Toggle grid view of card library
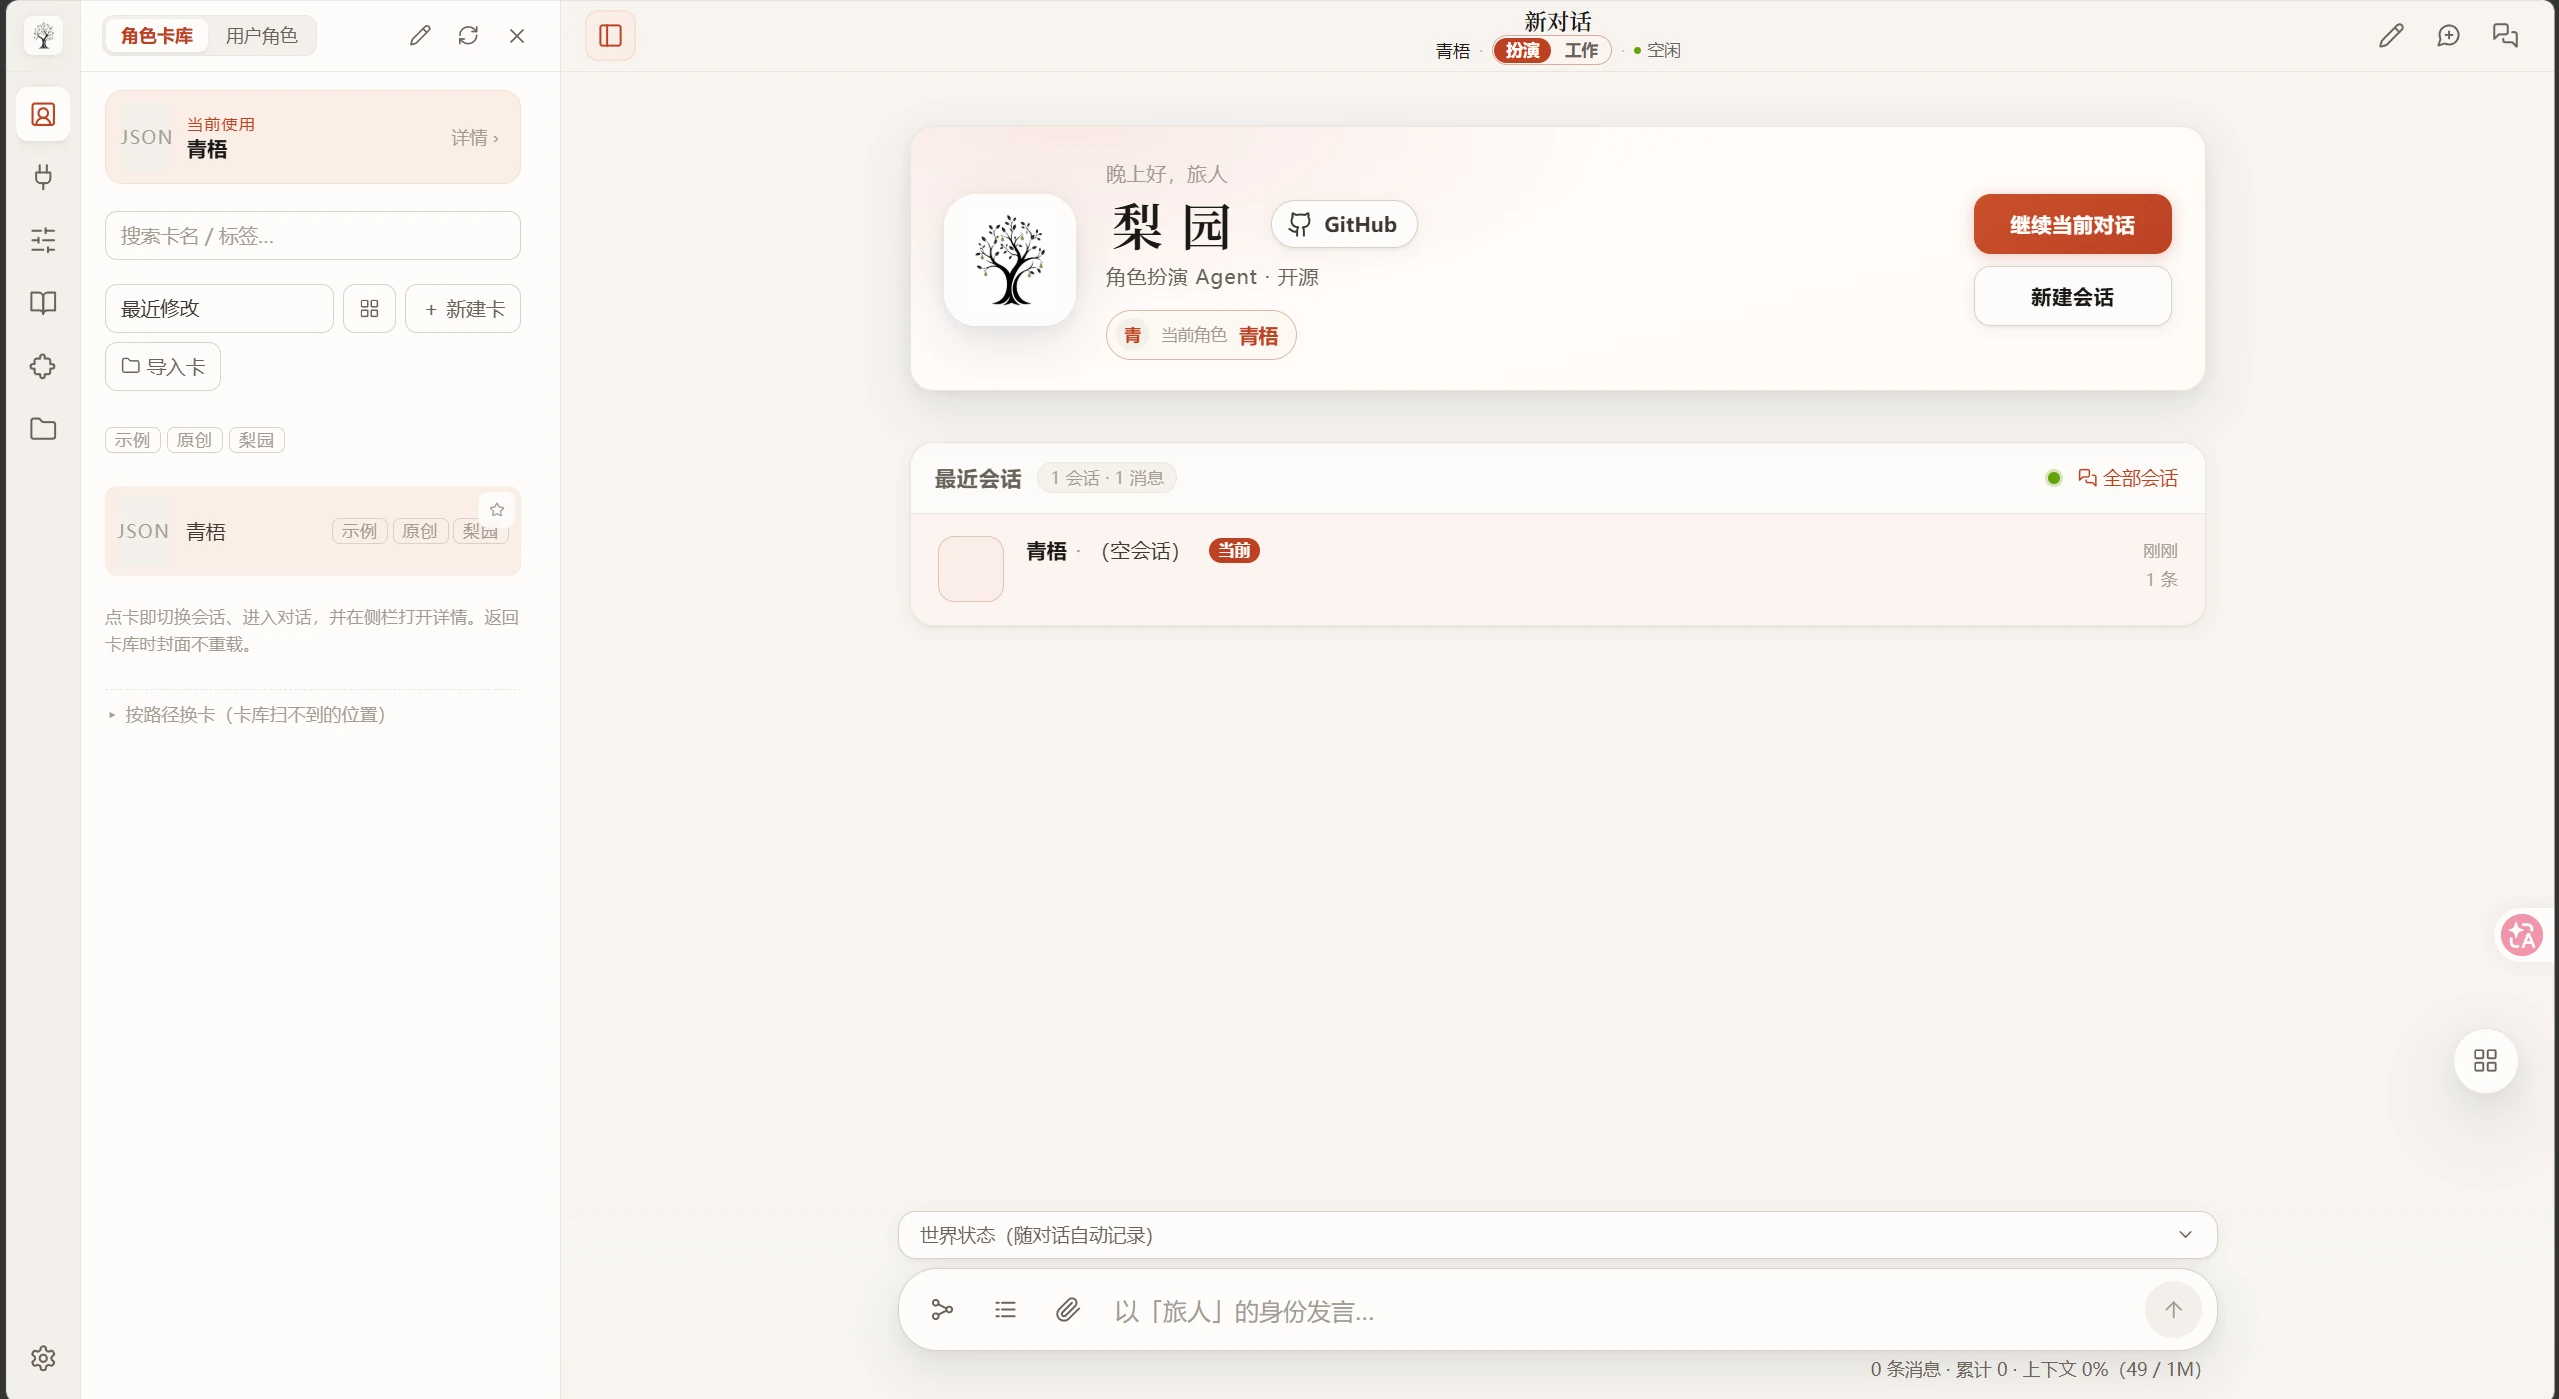 [x=369, y=309]
